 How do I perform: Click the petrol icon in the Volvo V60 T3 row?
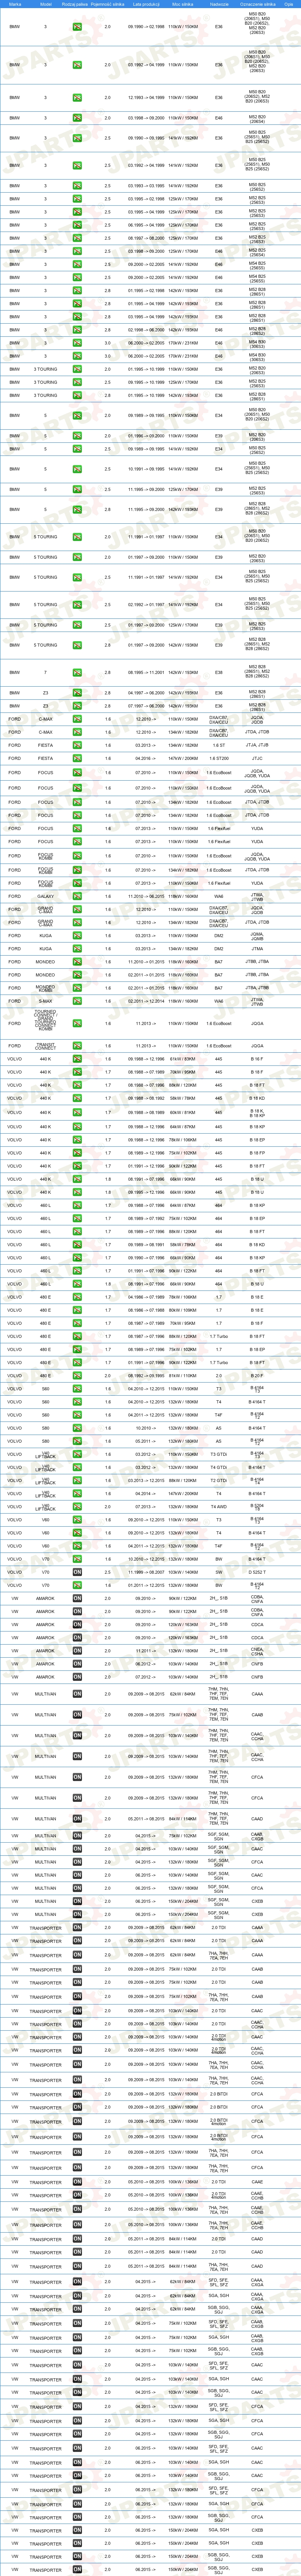click(x=77, y=1520)
